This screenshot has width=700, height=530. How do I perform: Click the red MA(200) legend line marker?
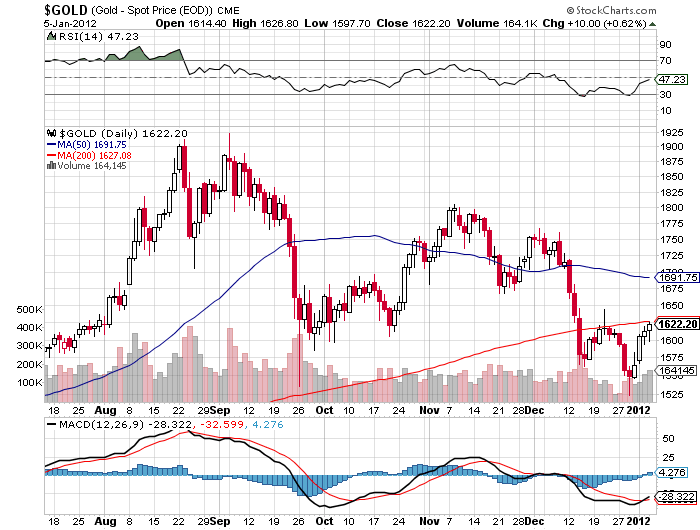(x=52, y=155)
